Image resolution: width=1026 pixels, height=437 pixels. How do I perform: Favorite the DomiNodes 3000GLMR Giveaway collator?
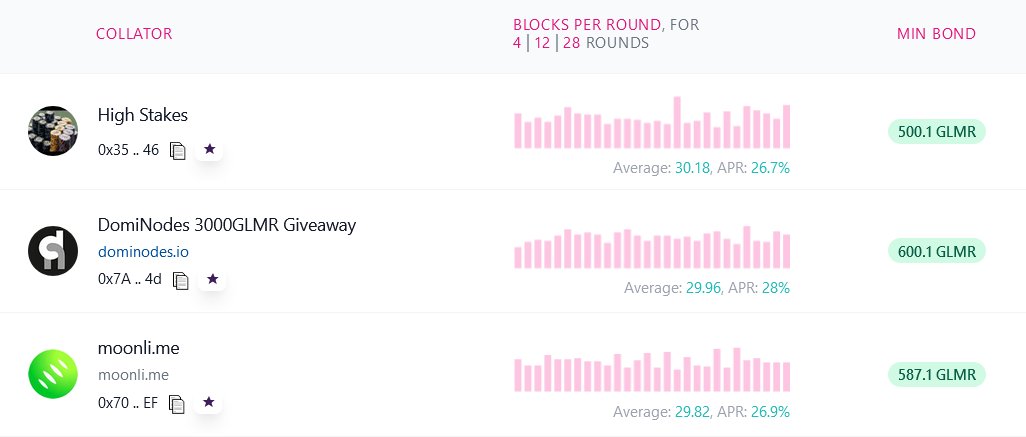tap(213, 279)
